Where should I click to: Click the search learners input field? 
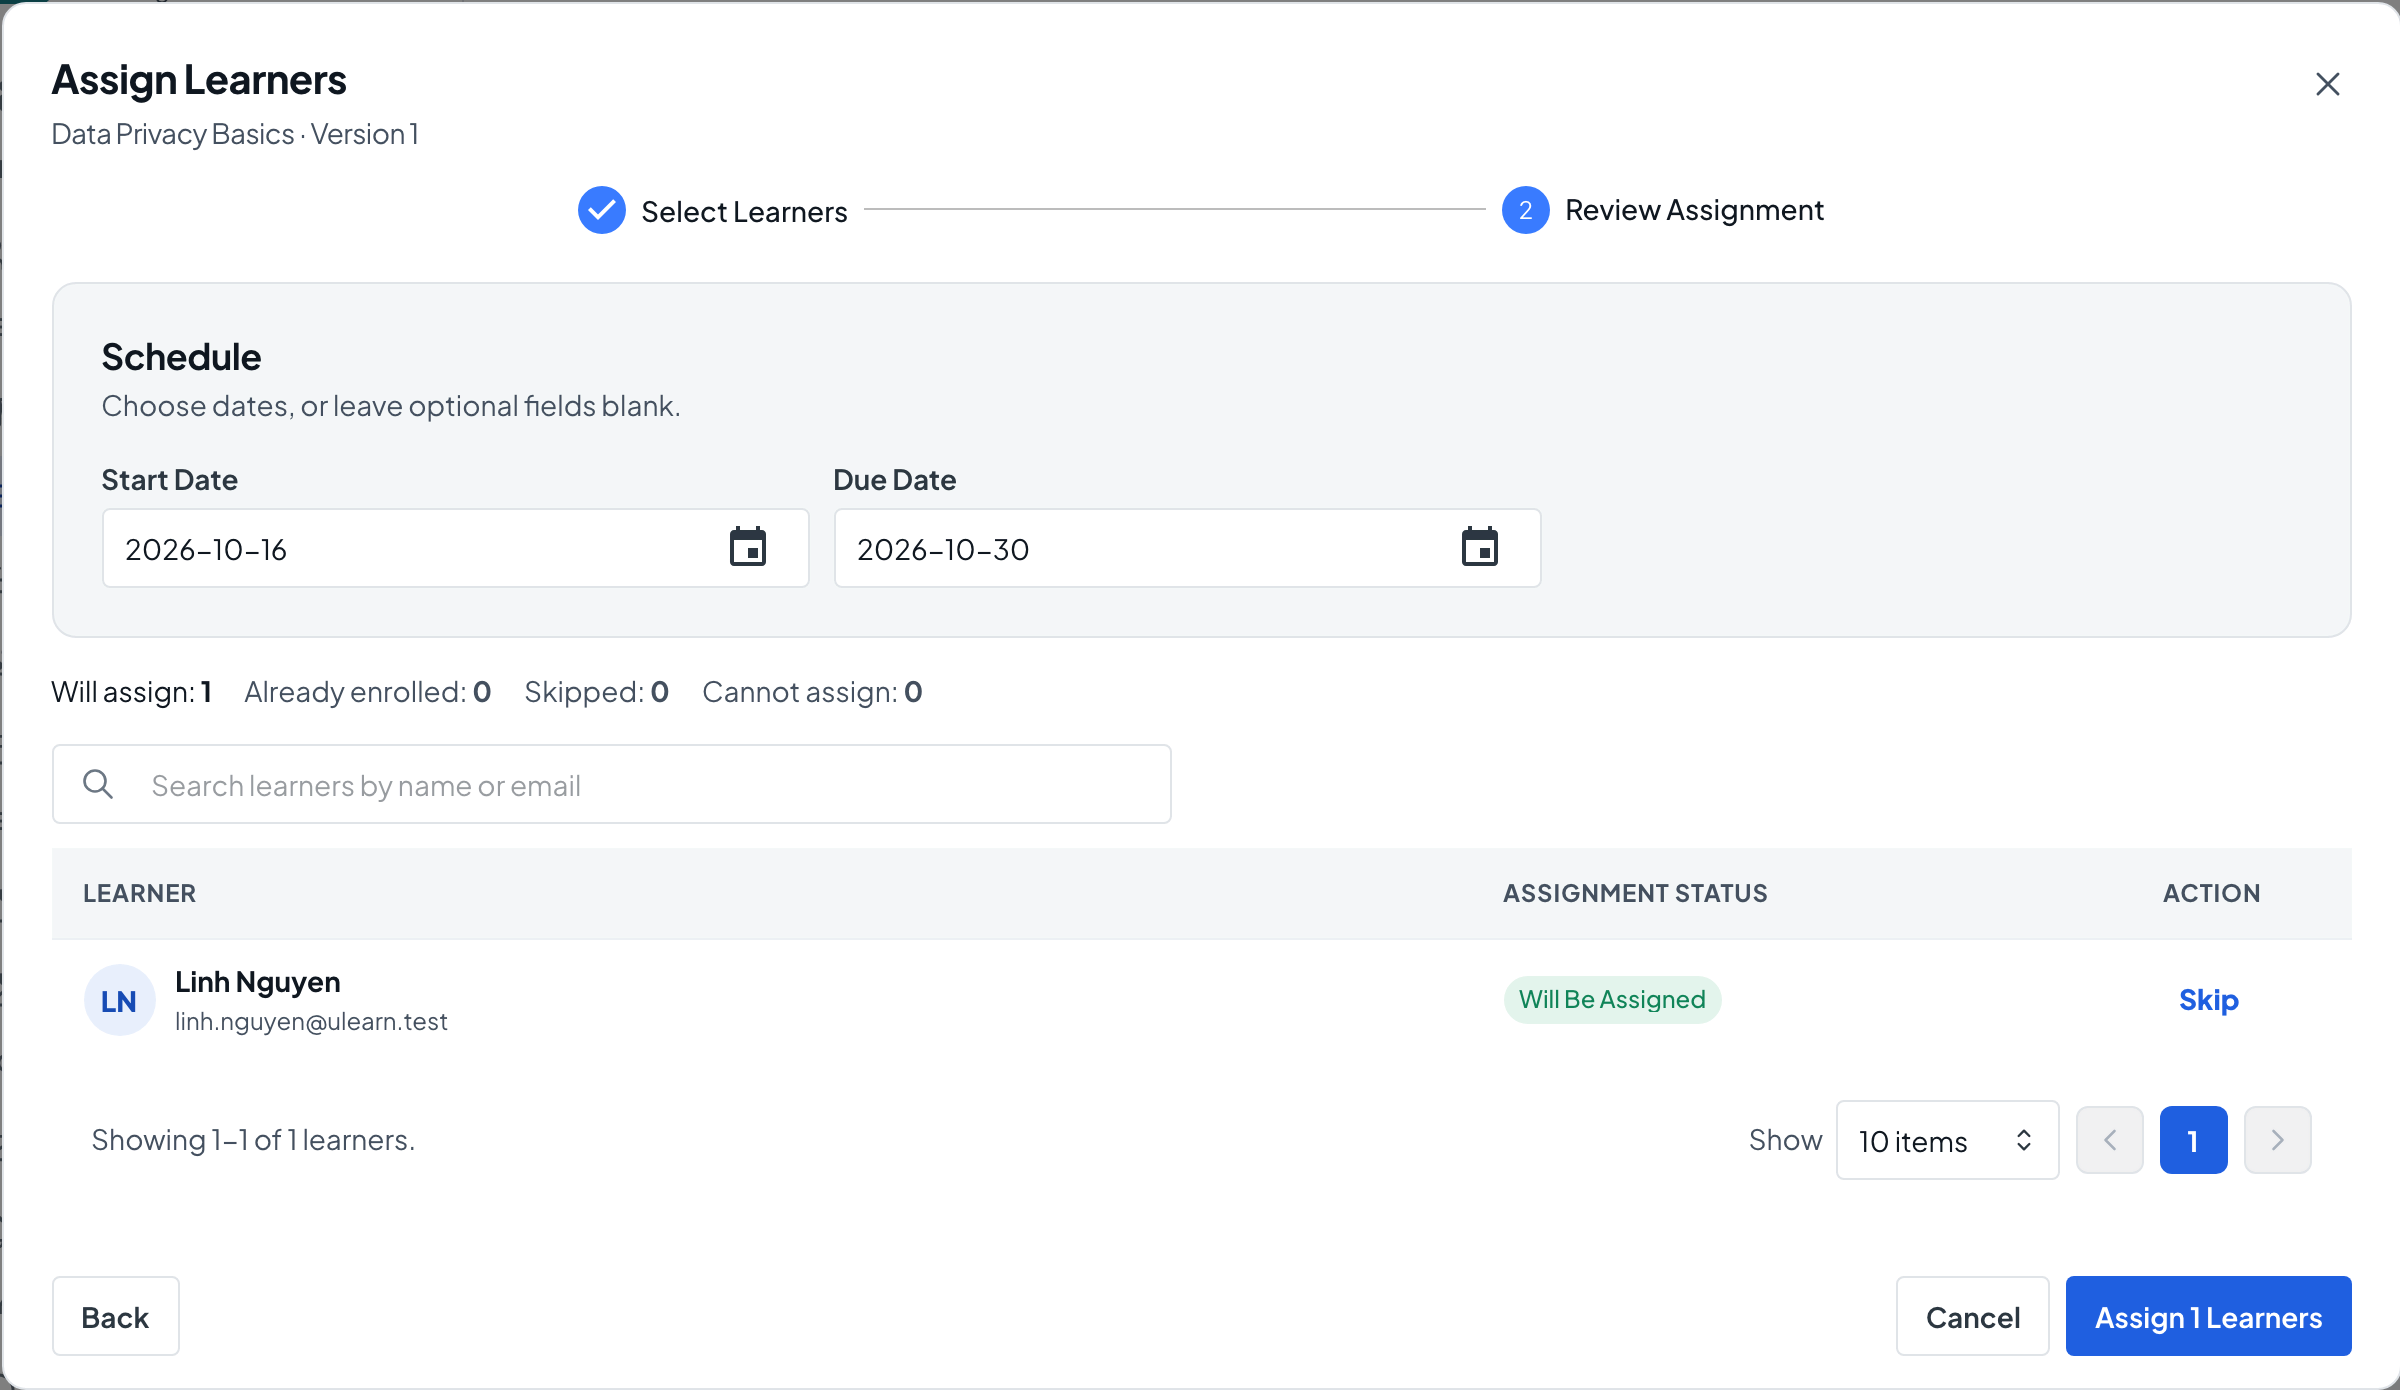click(x=611, y=784)
